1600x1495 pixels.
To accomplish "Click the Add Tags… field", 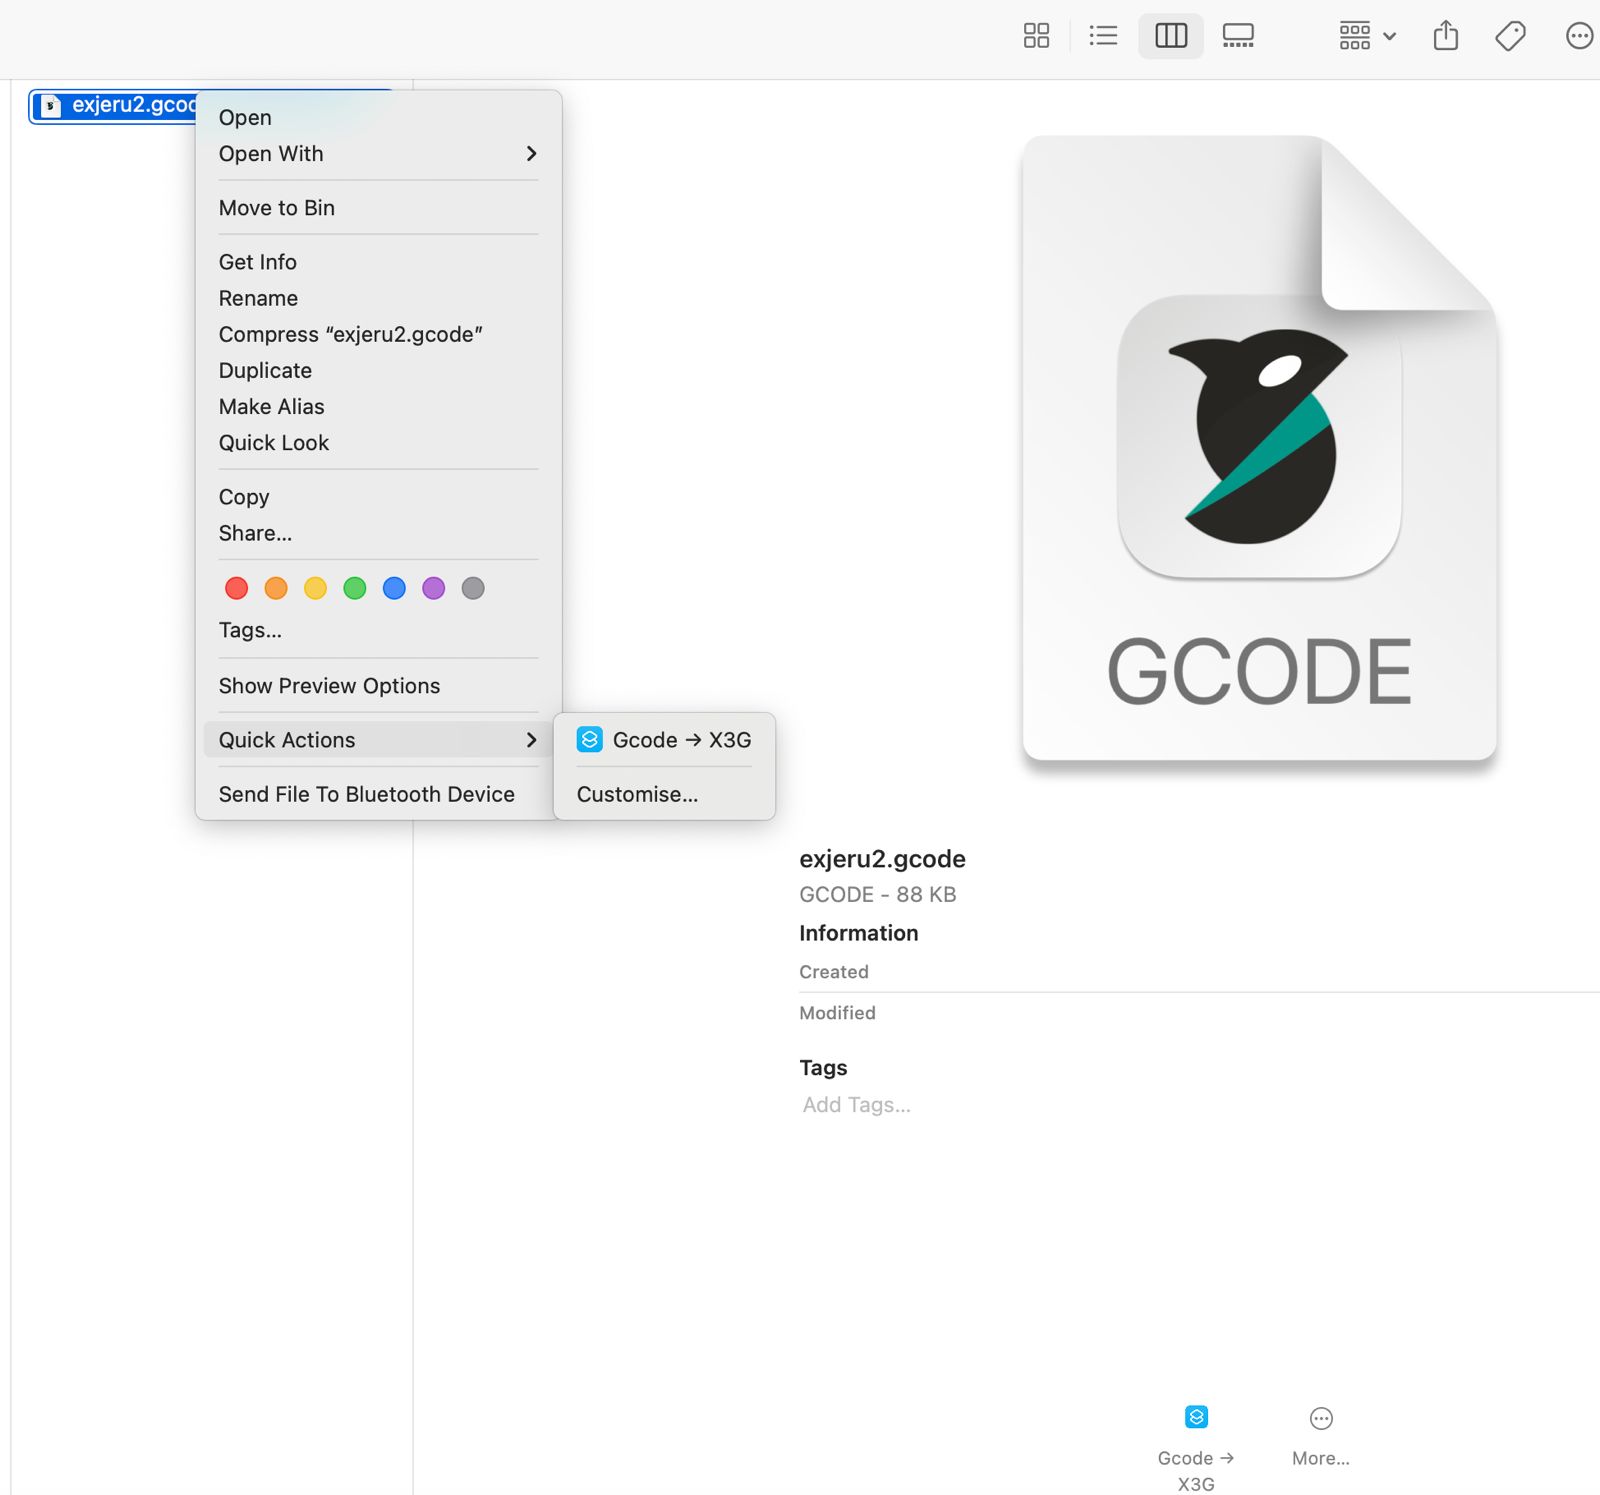I will 856,1105.
